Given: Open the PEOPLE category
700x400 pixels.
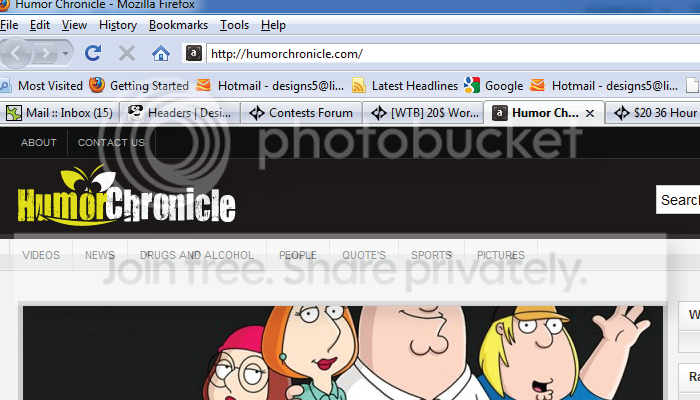Looking at the screenshot, I should tap(298, 255).
